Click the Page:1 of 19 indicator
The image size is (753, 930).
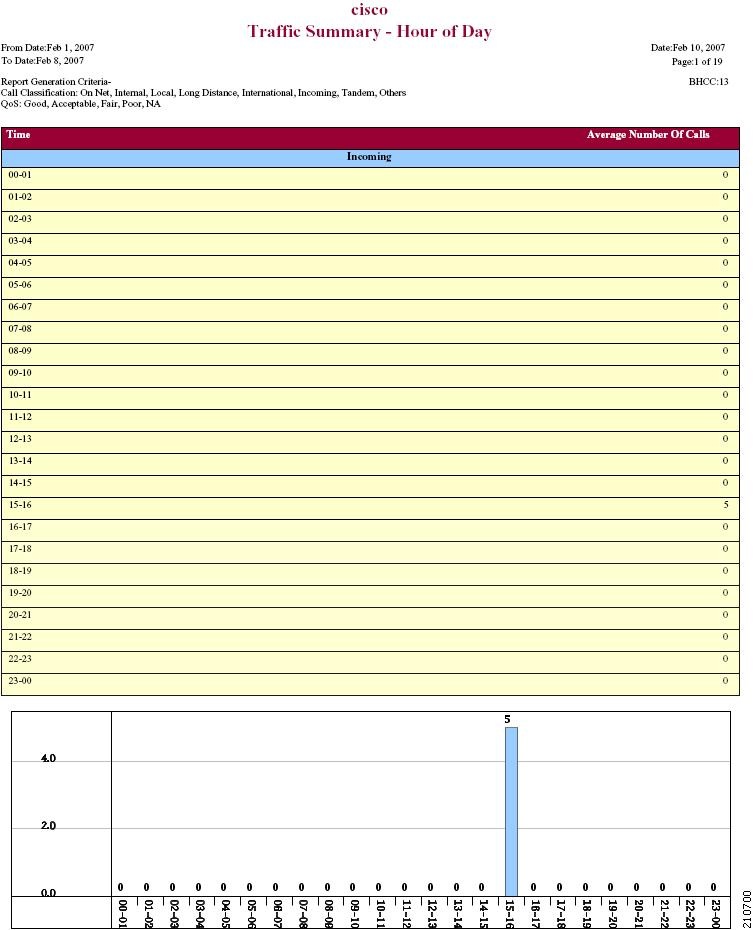(x=697, y=61)
